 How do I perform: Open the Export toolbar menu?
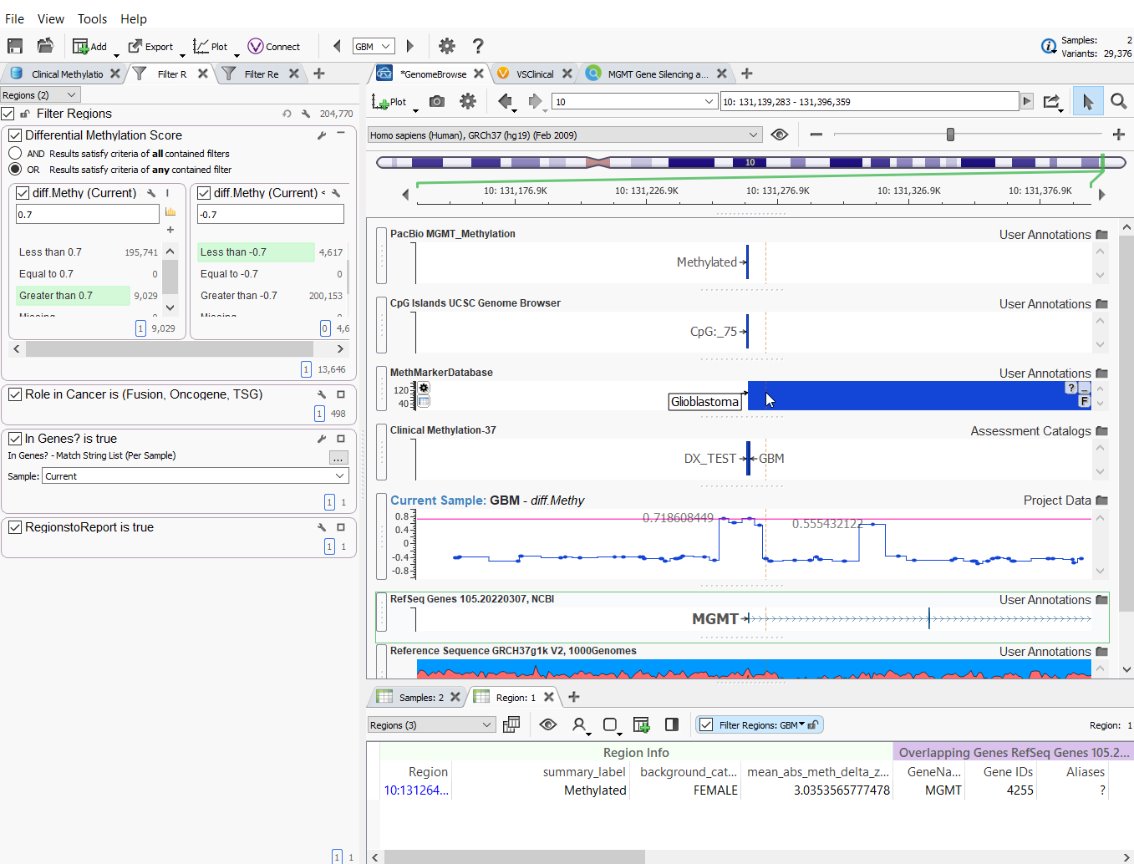[151, 46]
